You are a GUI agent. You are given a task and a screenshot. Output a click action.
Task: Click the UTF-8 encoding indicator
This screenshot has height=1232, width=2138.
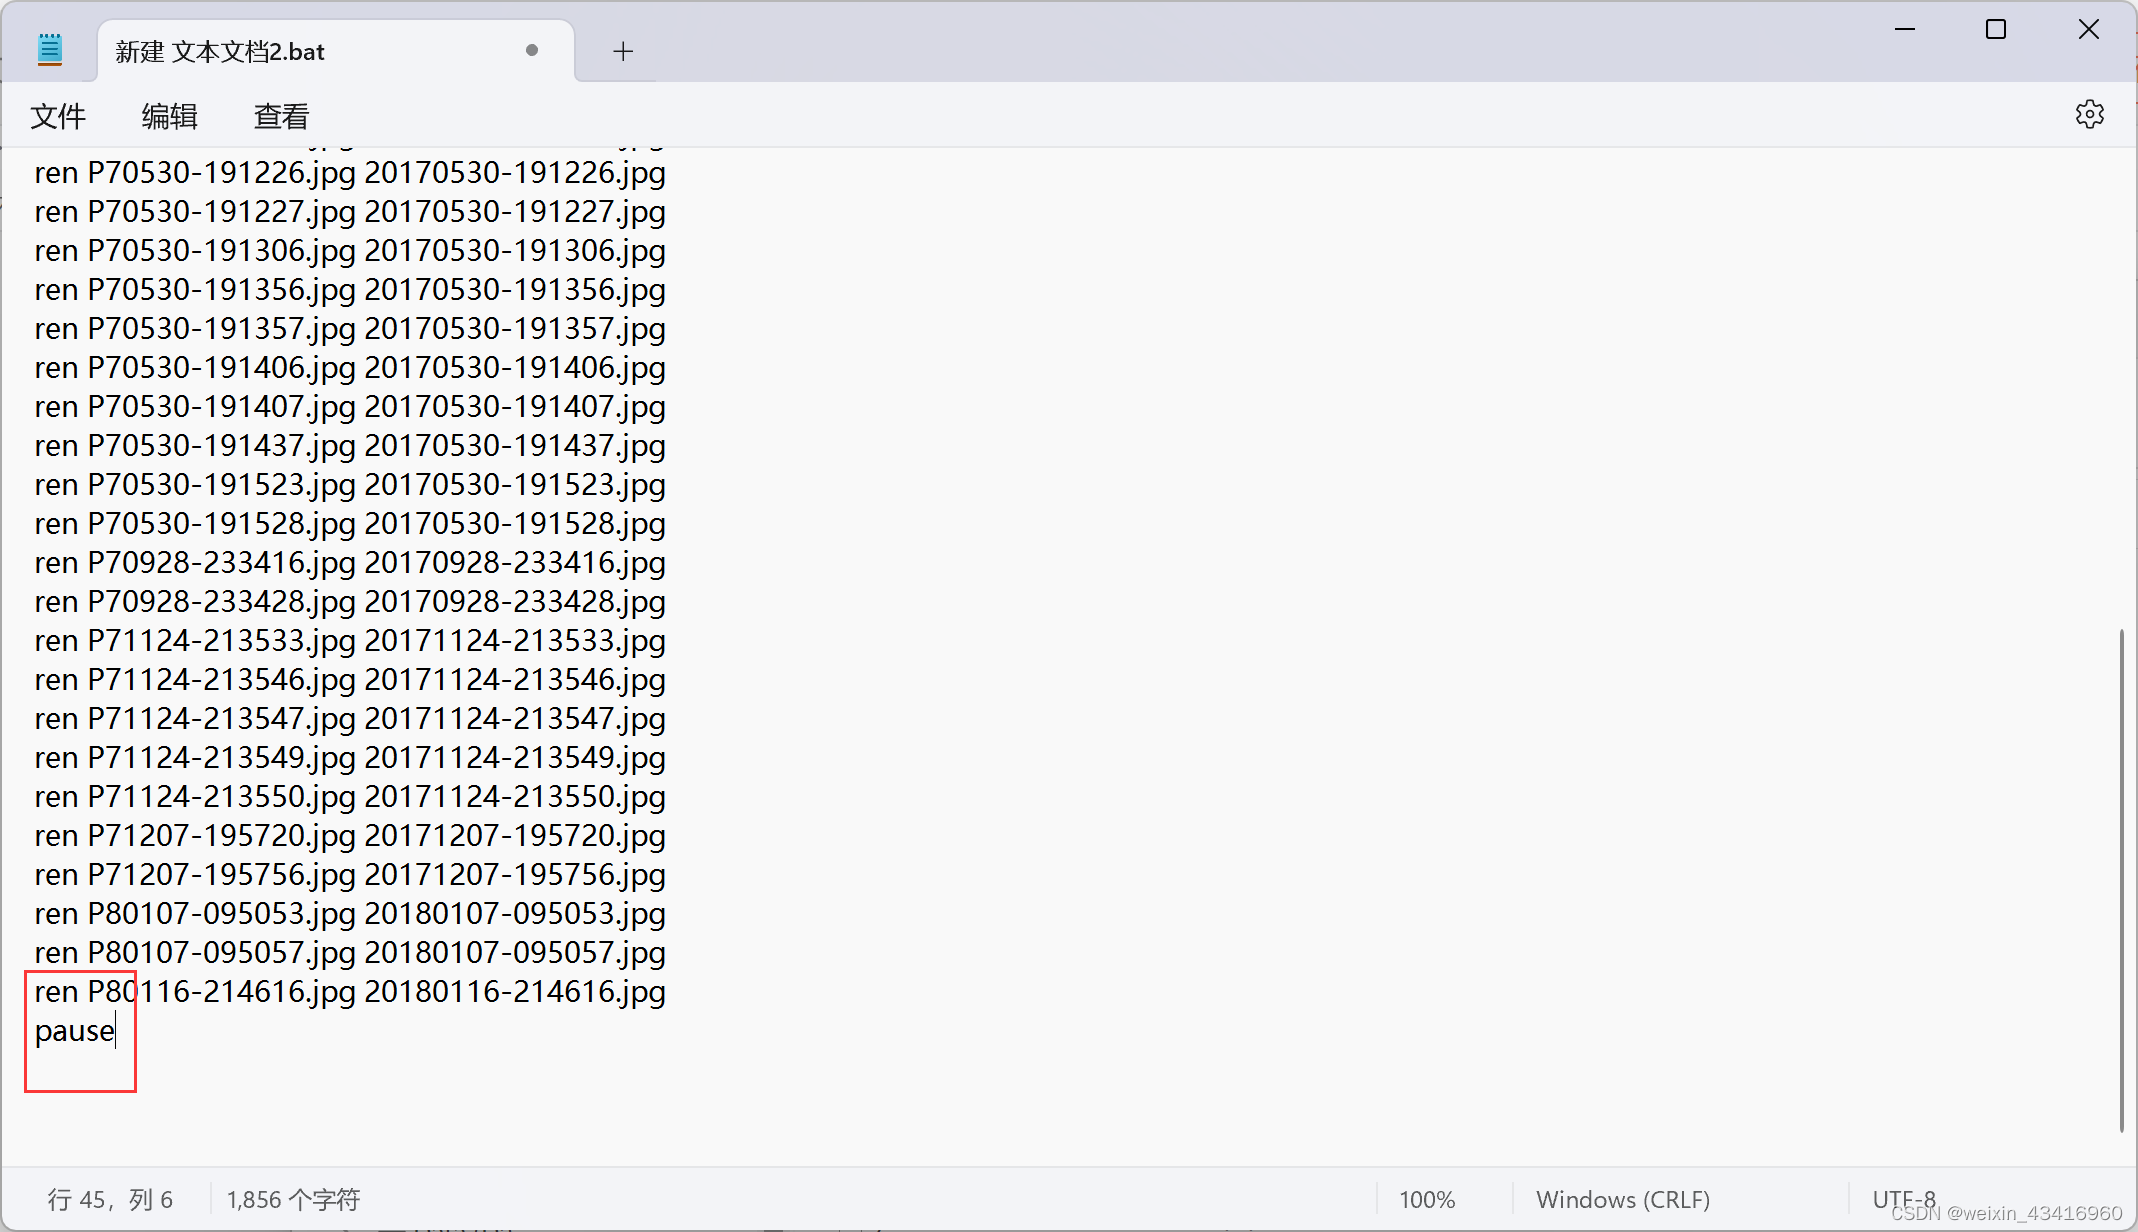click(1903, 1198)
